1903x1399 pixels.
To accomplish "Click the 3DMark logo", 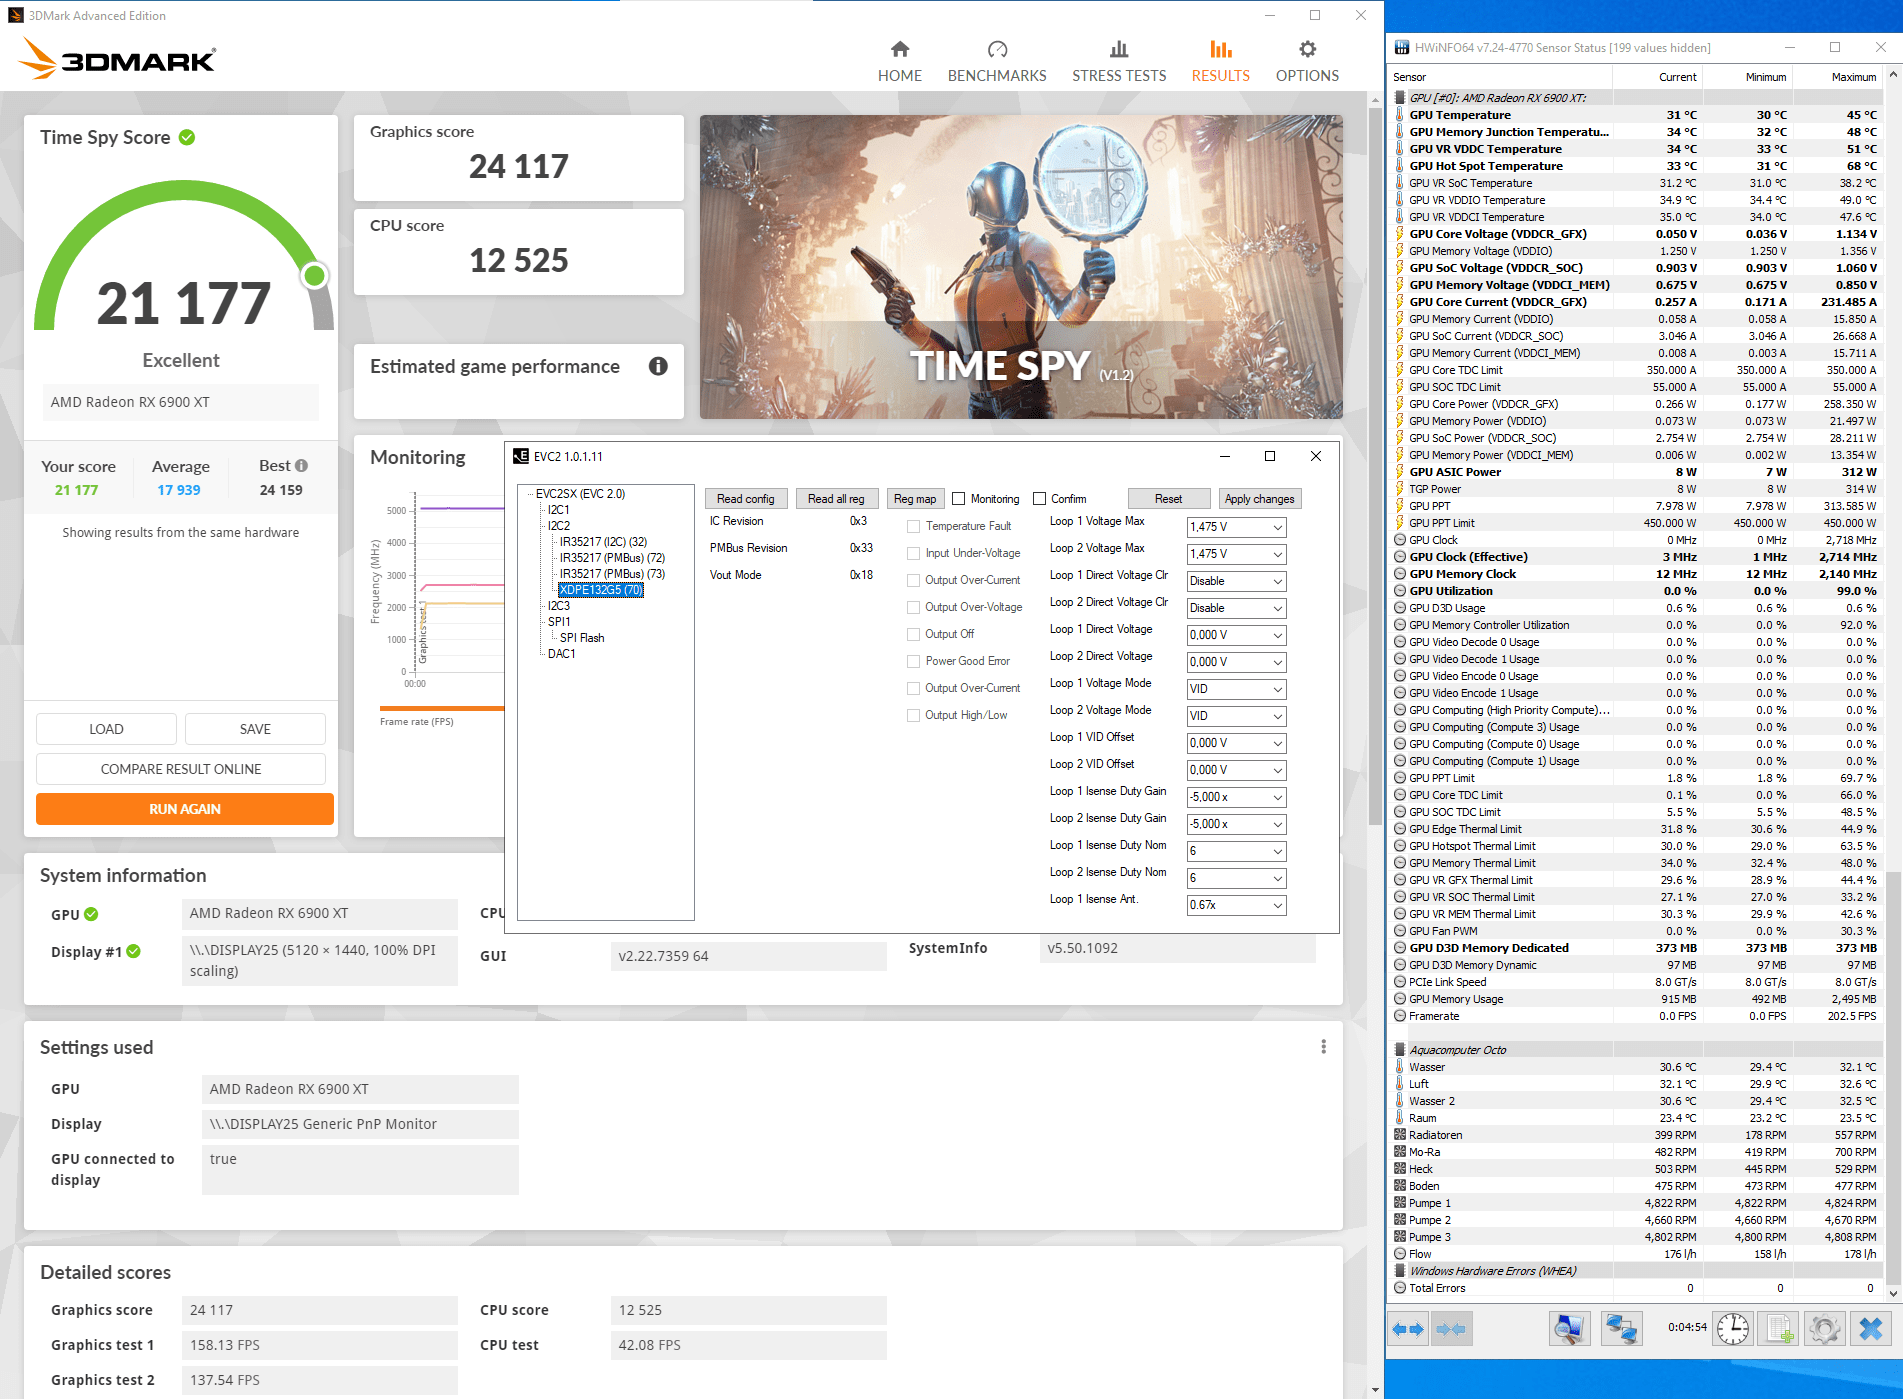I will point(118,59).
